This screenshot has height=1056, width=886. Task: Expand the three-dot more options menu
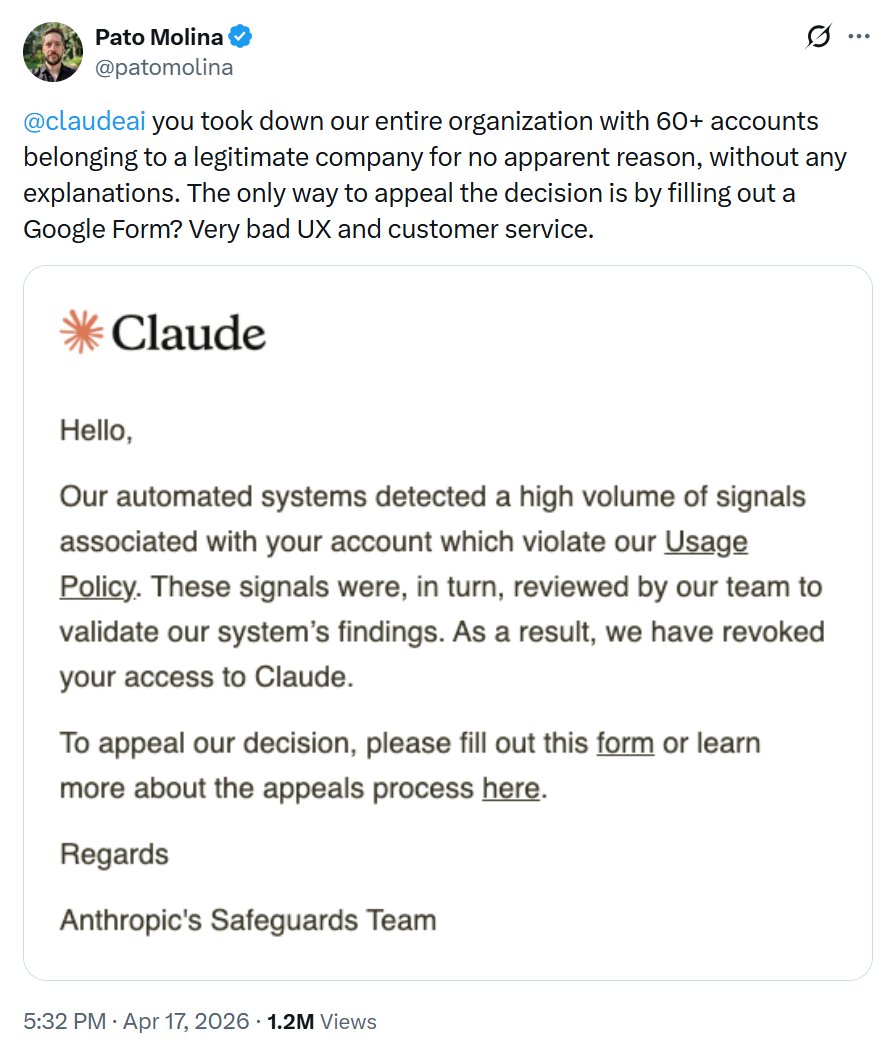point(858,37)
